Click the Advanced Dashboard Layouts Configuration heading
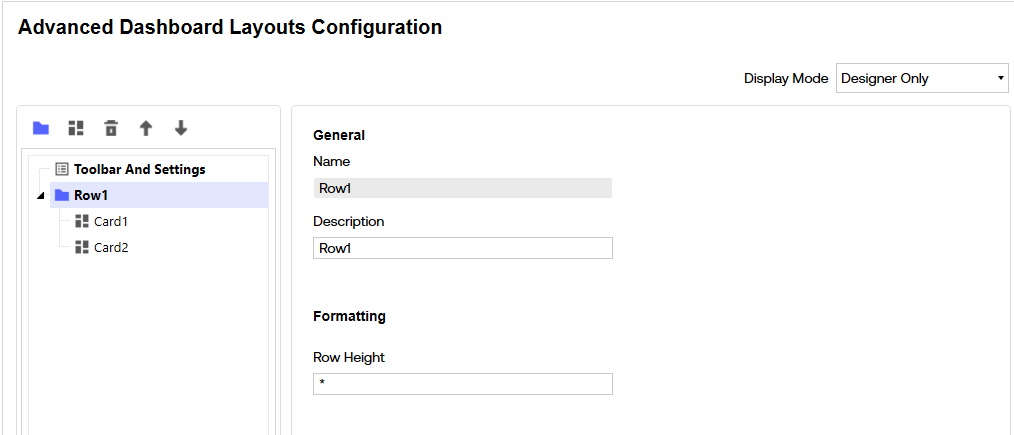This screenshot has height=435, width=1014. pyautogui.click(x=230, y=27)
